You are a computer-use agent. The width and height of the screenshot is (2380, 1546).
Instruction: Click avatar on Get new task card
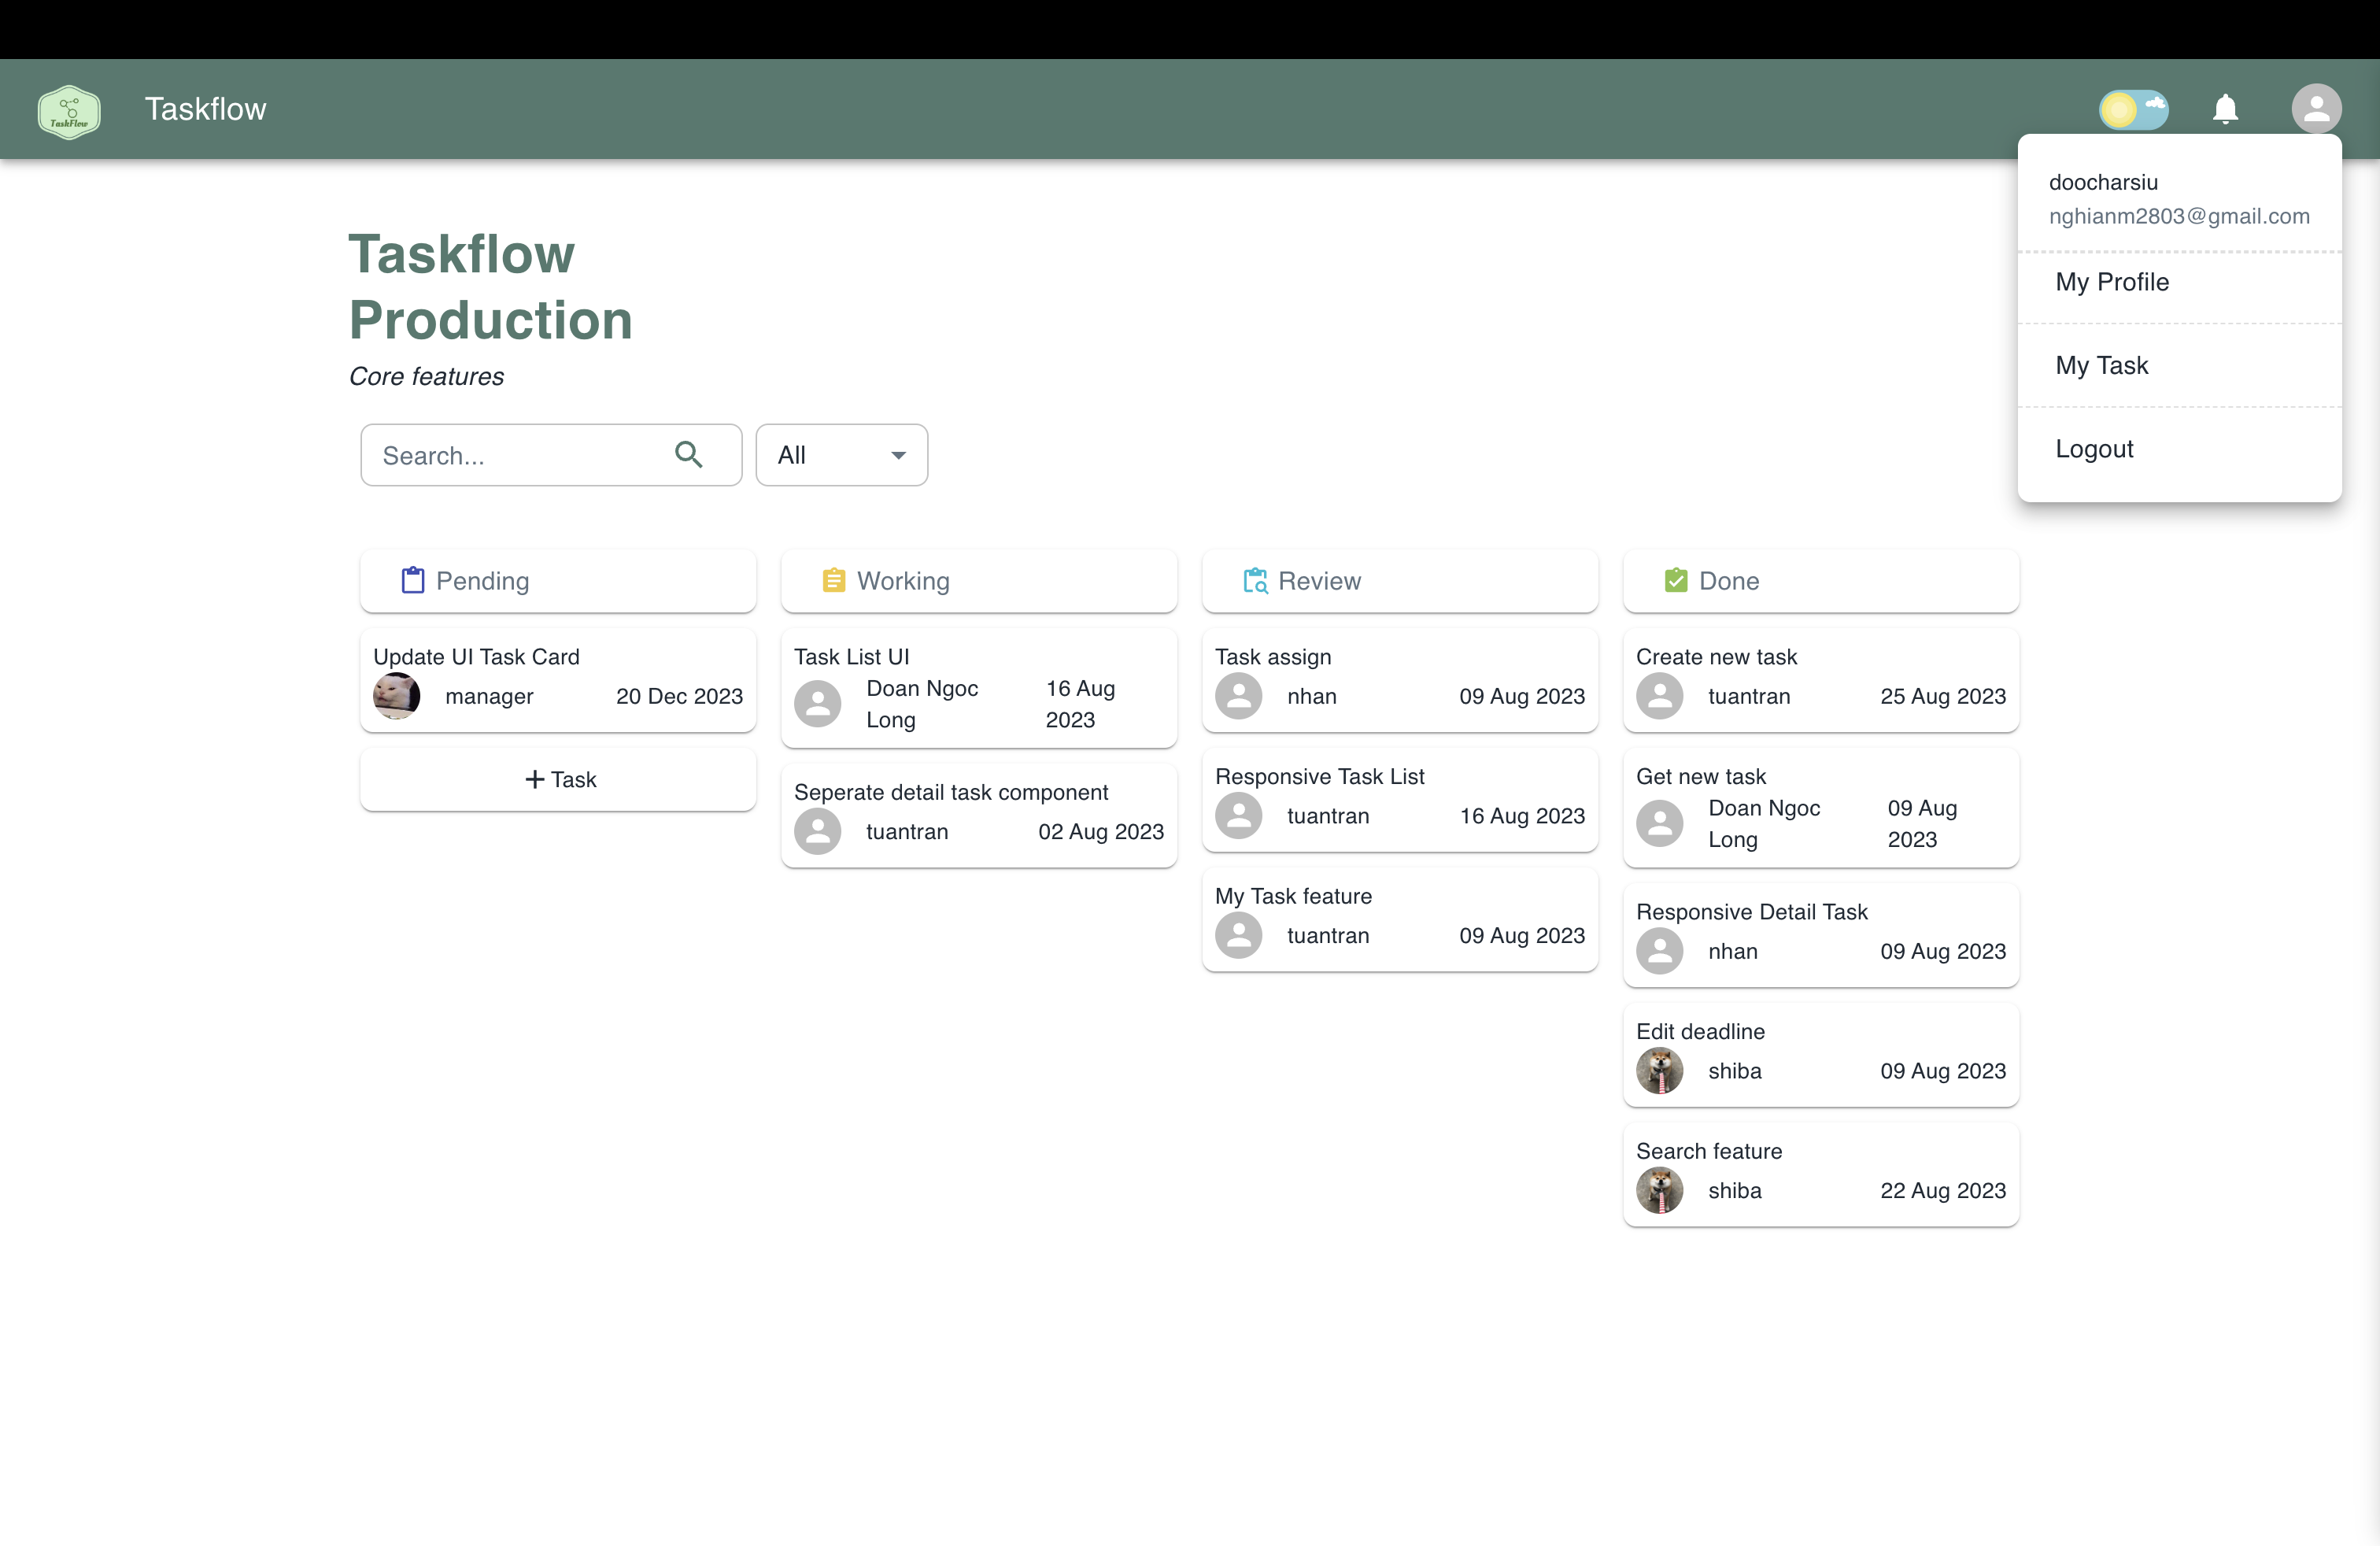[1660, 824]
